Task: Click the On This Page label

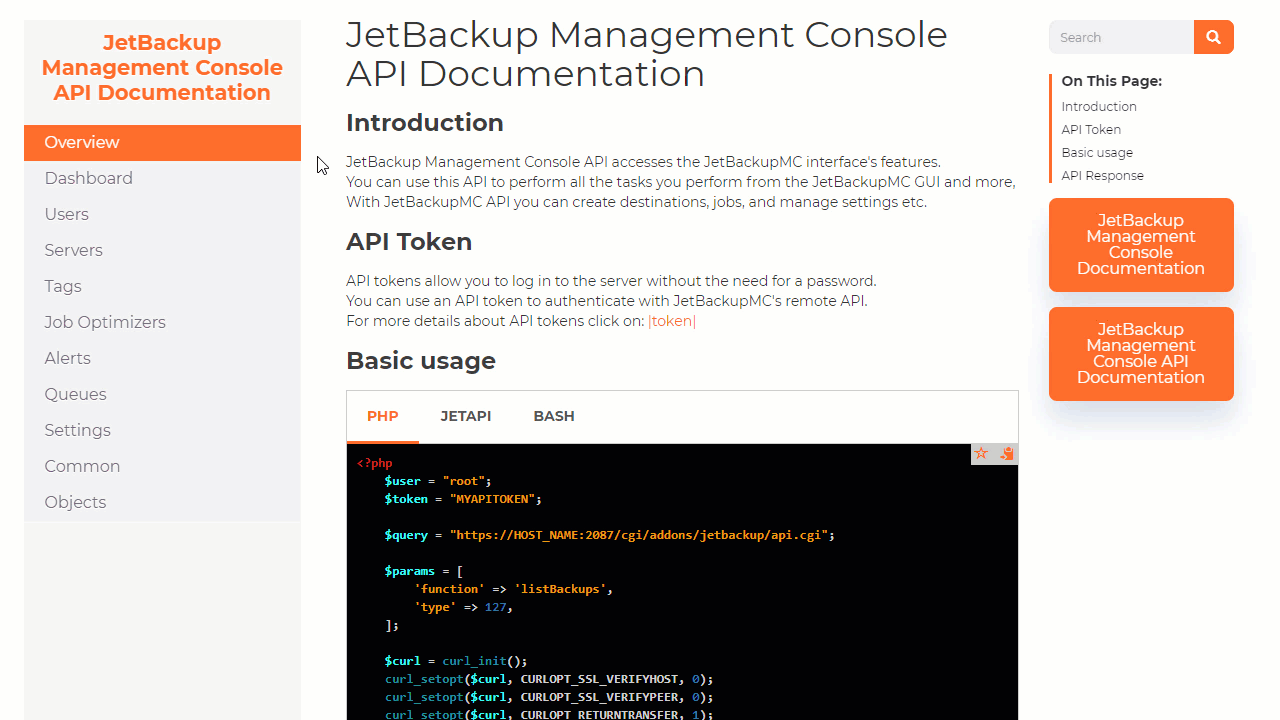Action: [1112, 81]
